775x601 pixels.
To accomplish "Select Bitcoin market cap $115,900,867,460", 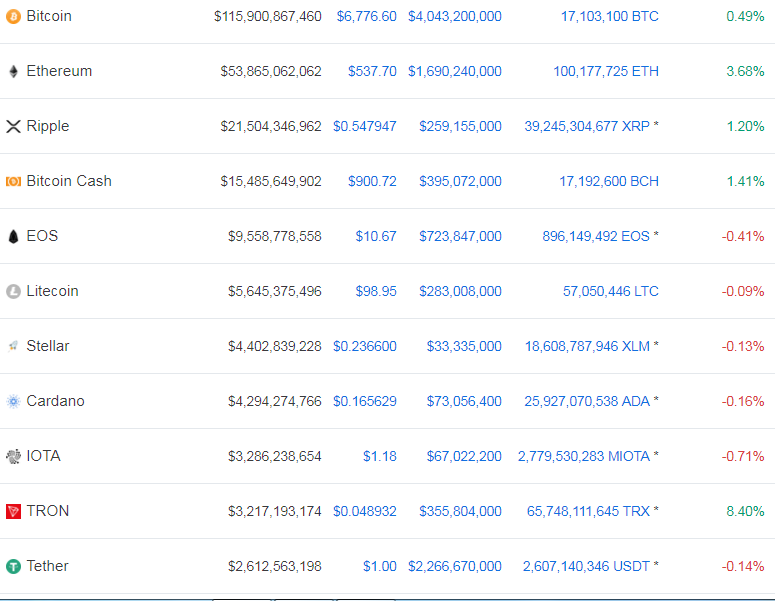I will click(x=268, y=16).
